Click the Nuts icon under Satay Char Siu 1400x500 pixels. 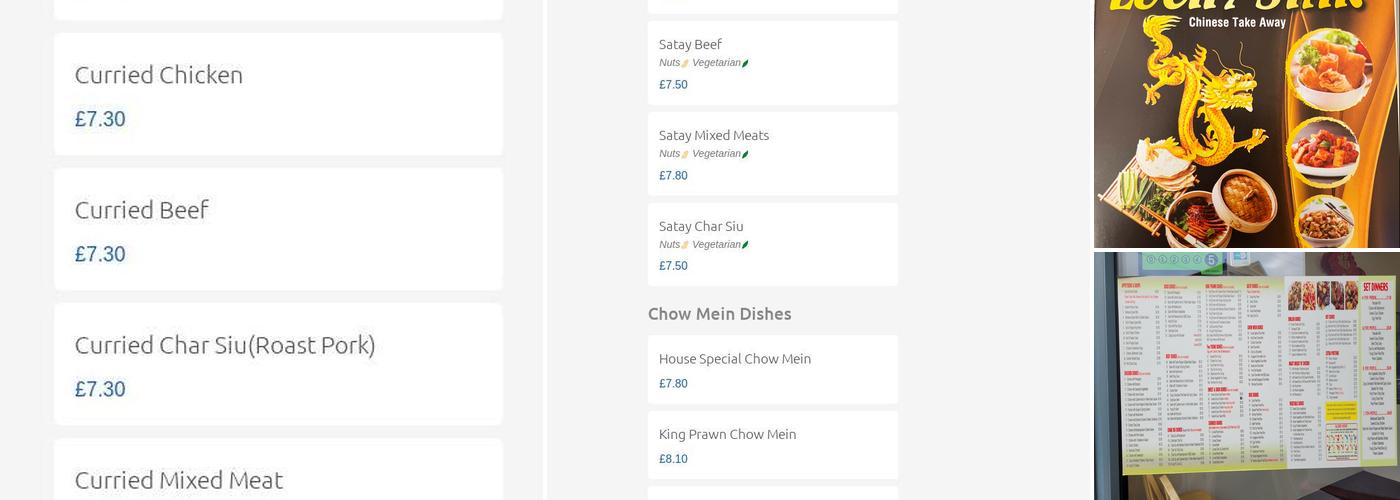click(x=685, y=245)
